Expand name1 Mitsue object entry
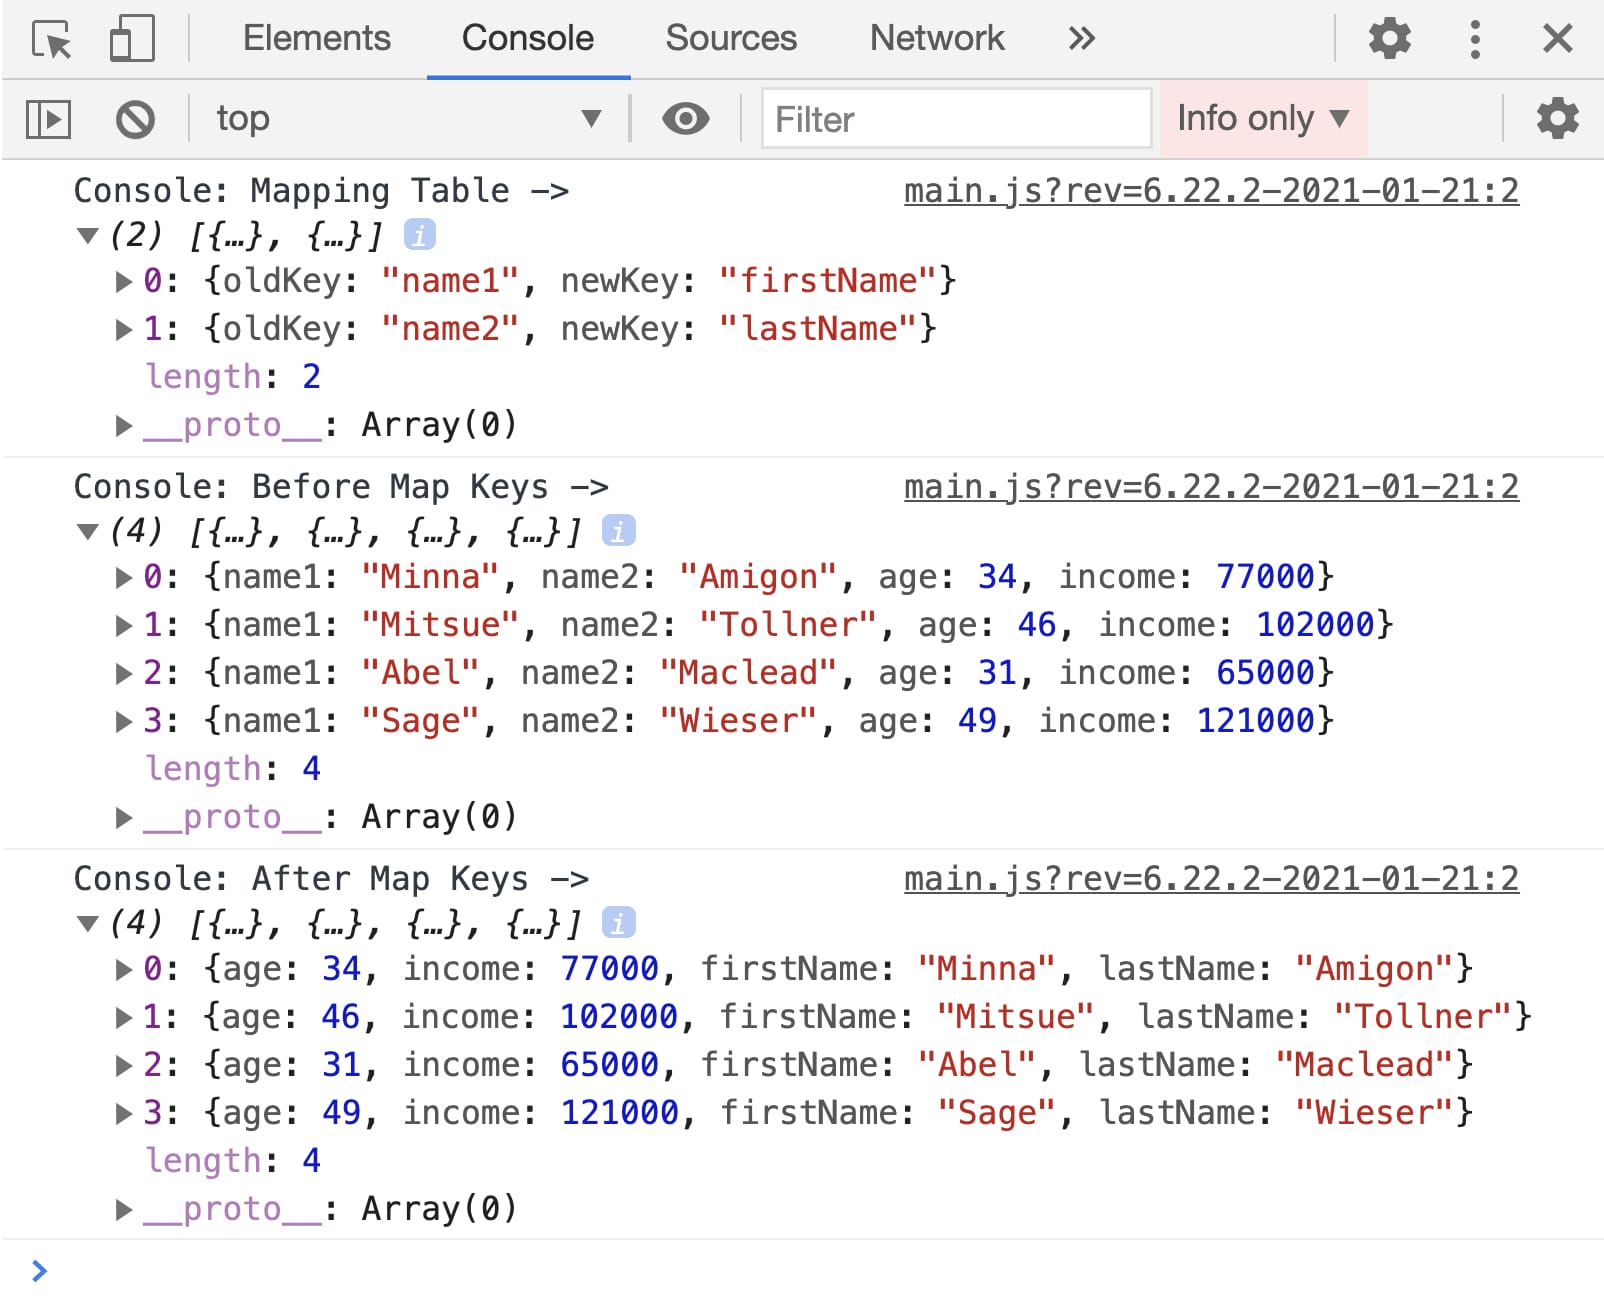The height and width of the screenshot is (1312, 1604). click(x=123, y=626)
